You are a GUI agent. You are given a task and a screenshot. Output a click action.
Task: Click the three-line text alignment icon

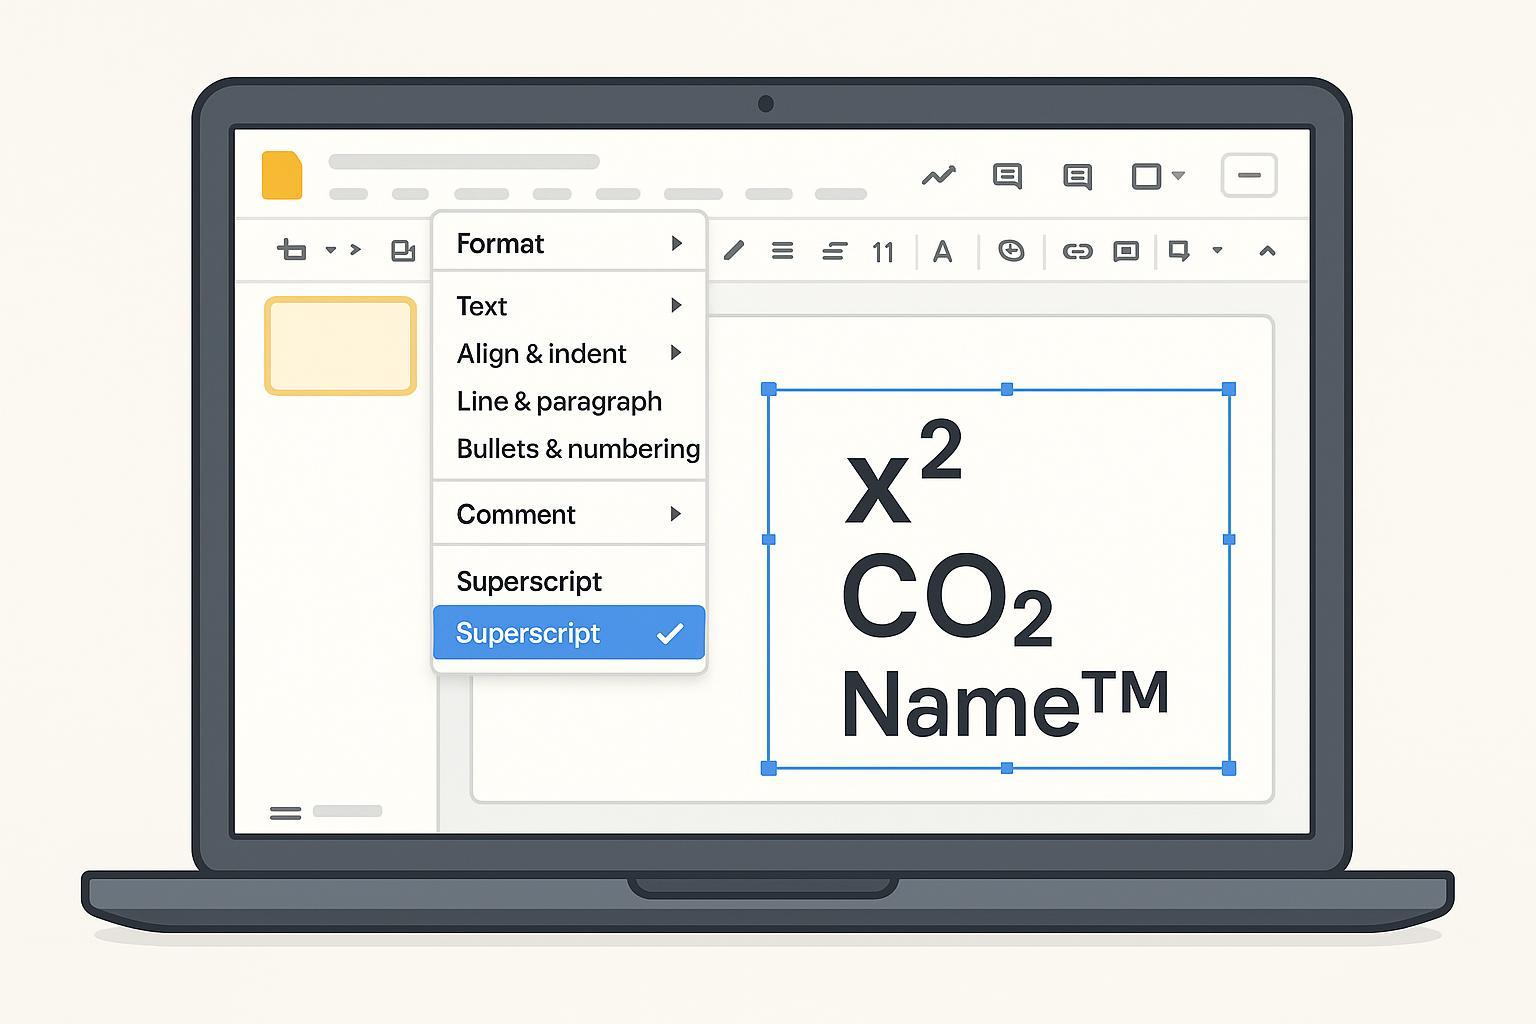[782, 251]
